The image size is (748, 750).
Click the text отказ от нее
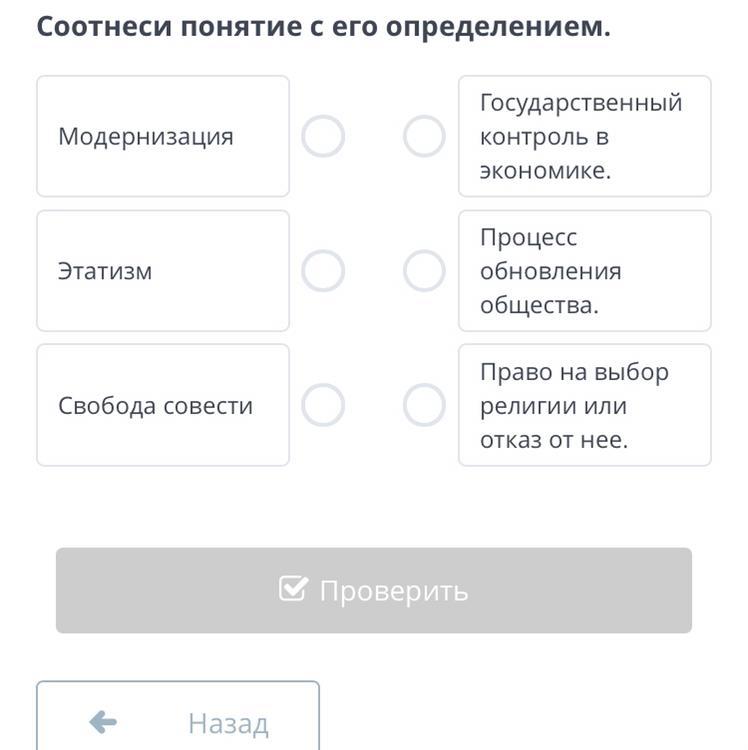pos(554,440)
